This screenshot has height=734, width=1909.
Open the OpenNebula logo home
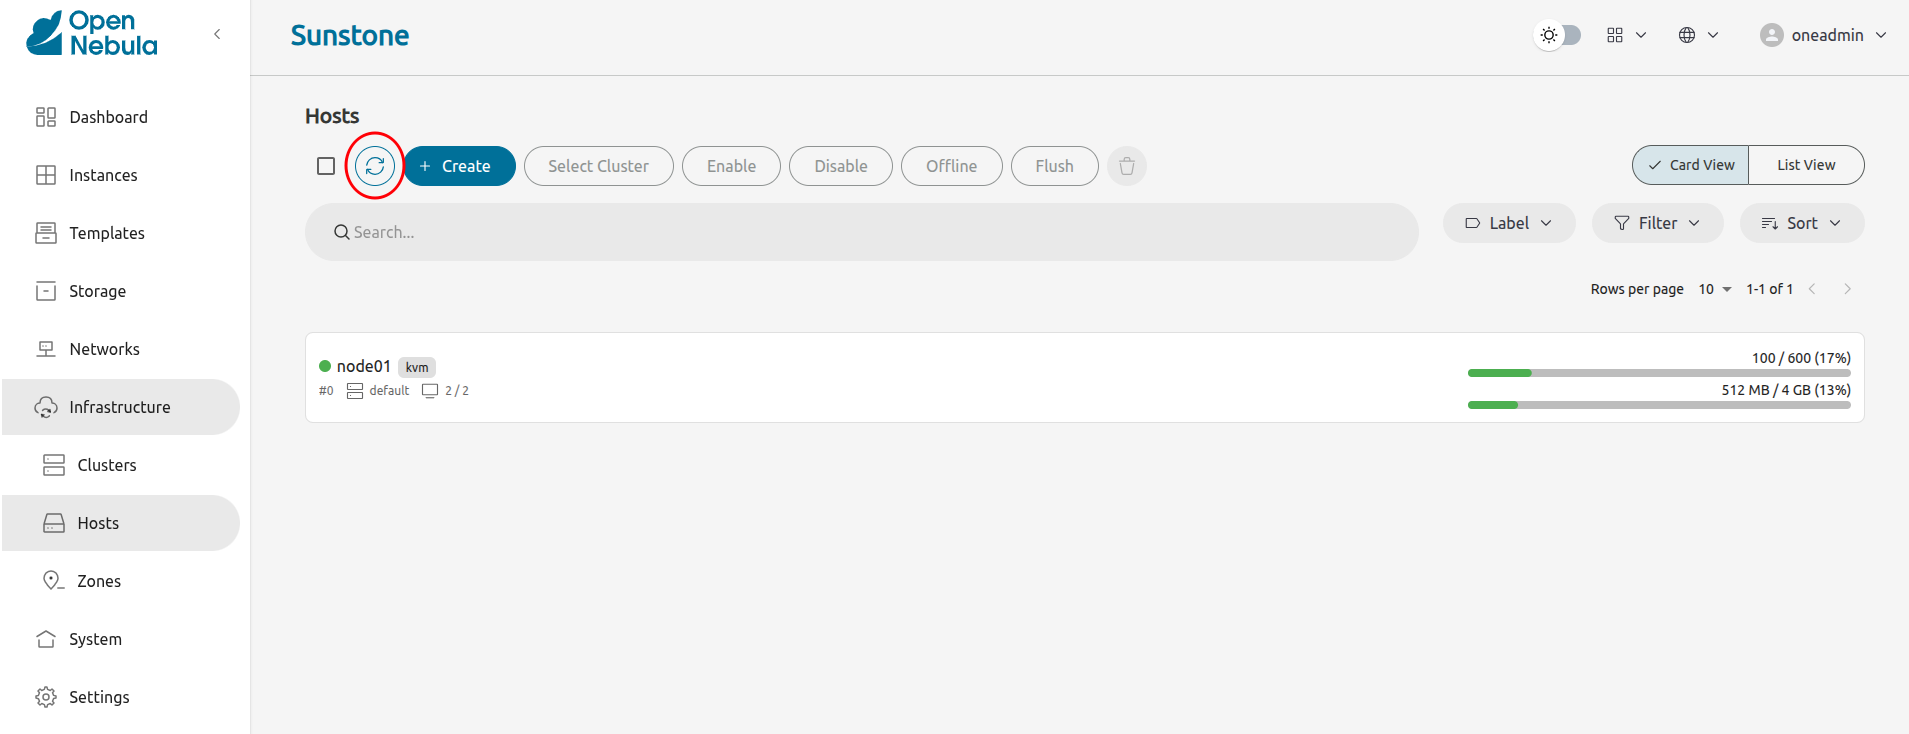point(92,34)
